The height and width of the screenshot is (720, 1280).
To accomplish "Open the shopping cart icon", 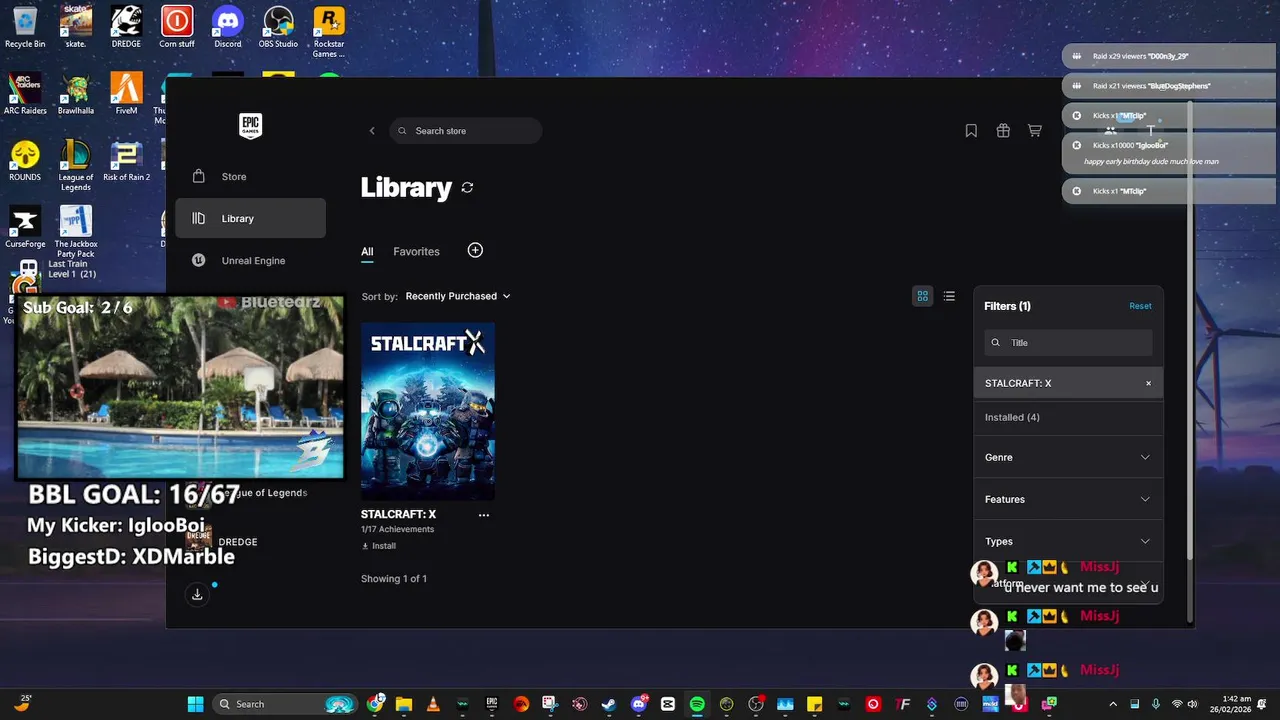I will pos(1035,131).
